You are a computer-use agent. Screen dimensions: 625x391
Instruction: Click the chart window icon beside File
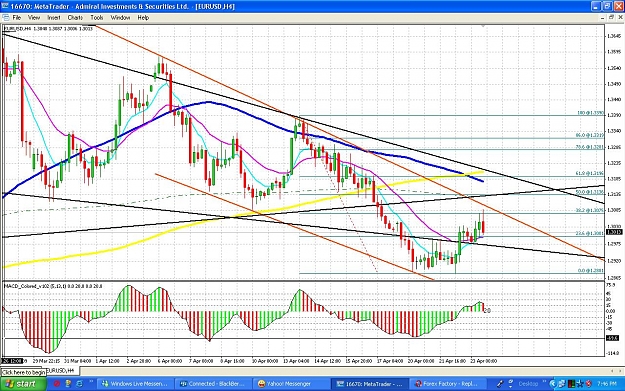click(6, 18)
